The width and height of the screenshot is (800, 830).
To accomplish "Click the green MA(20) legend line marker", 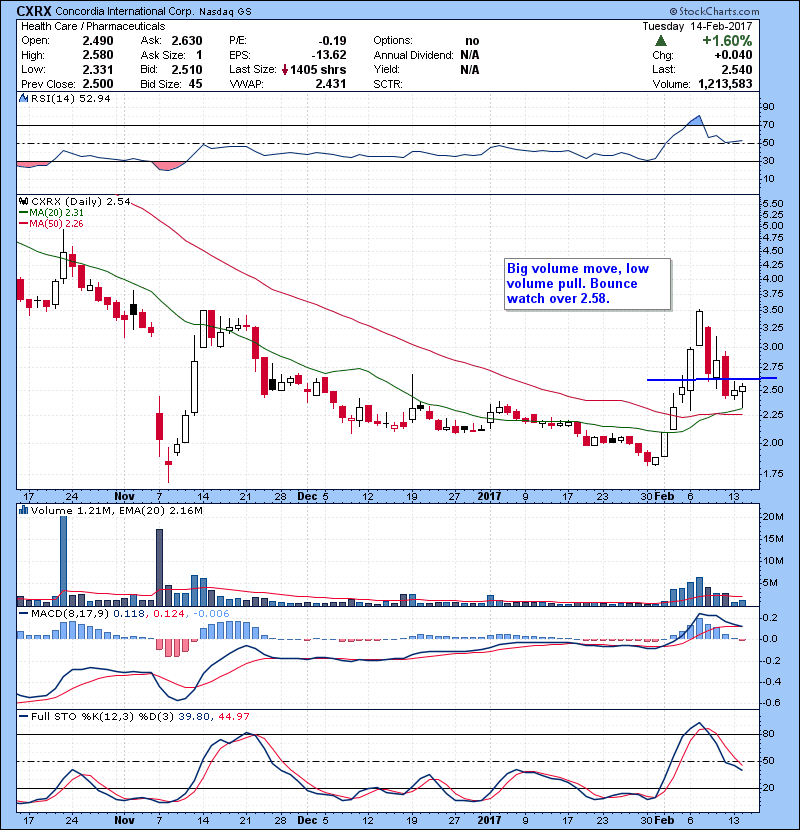I will [x=23, y=213].
